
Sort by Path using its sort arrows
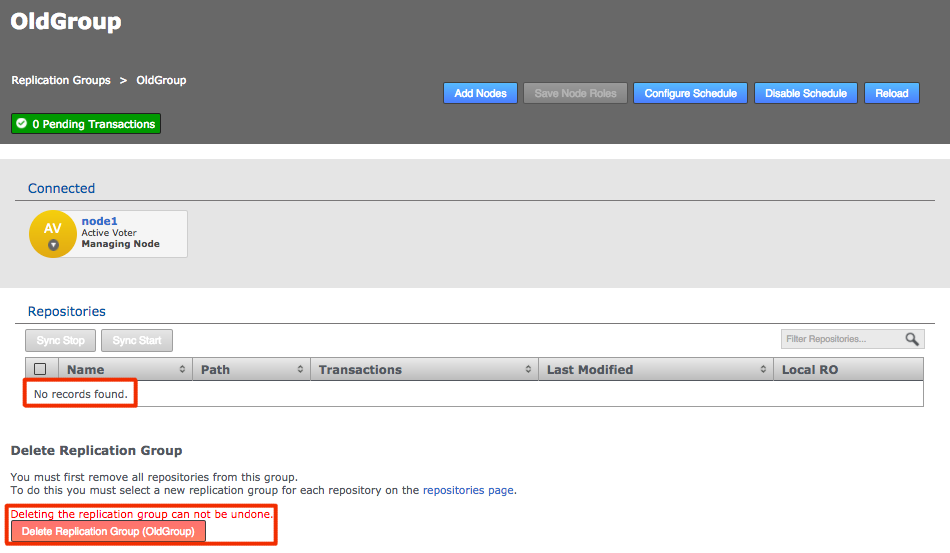[x=300, y=370]
